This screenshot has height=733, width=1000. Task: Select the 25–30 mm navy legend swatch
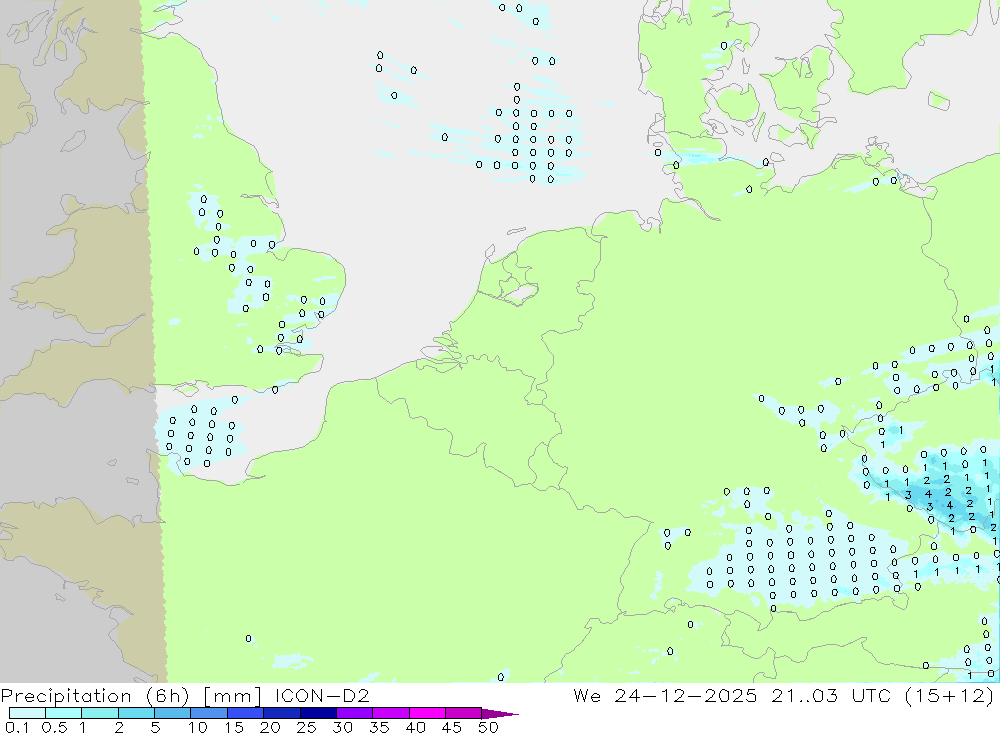318,713
